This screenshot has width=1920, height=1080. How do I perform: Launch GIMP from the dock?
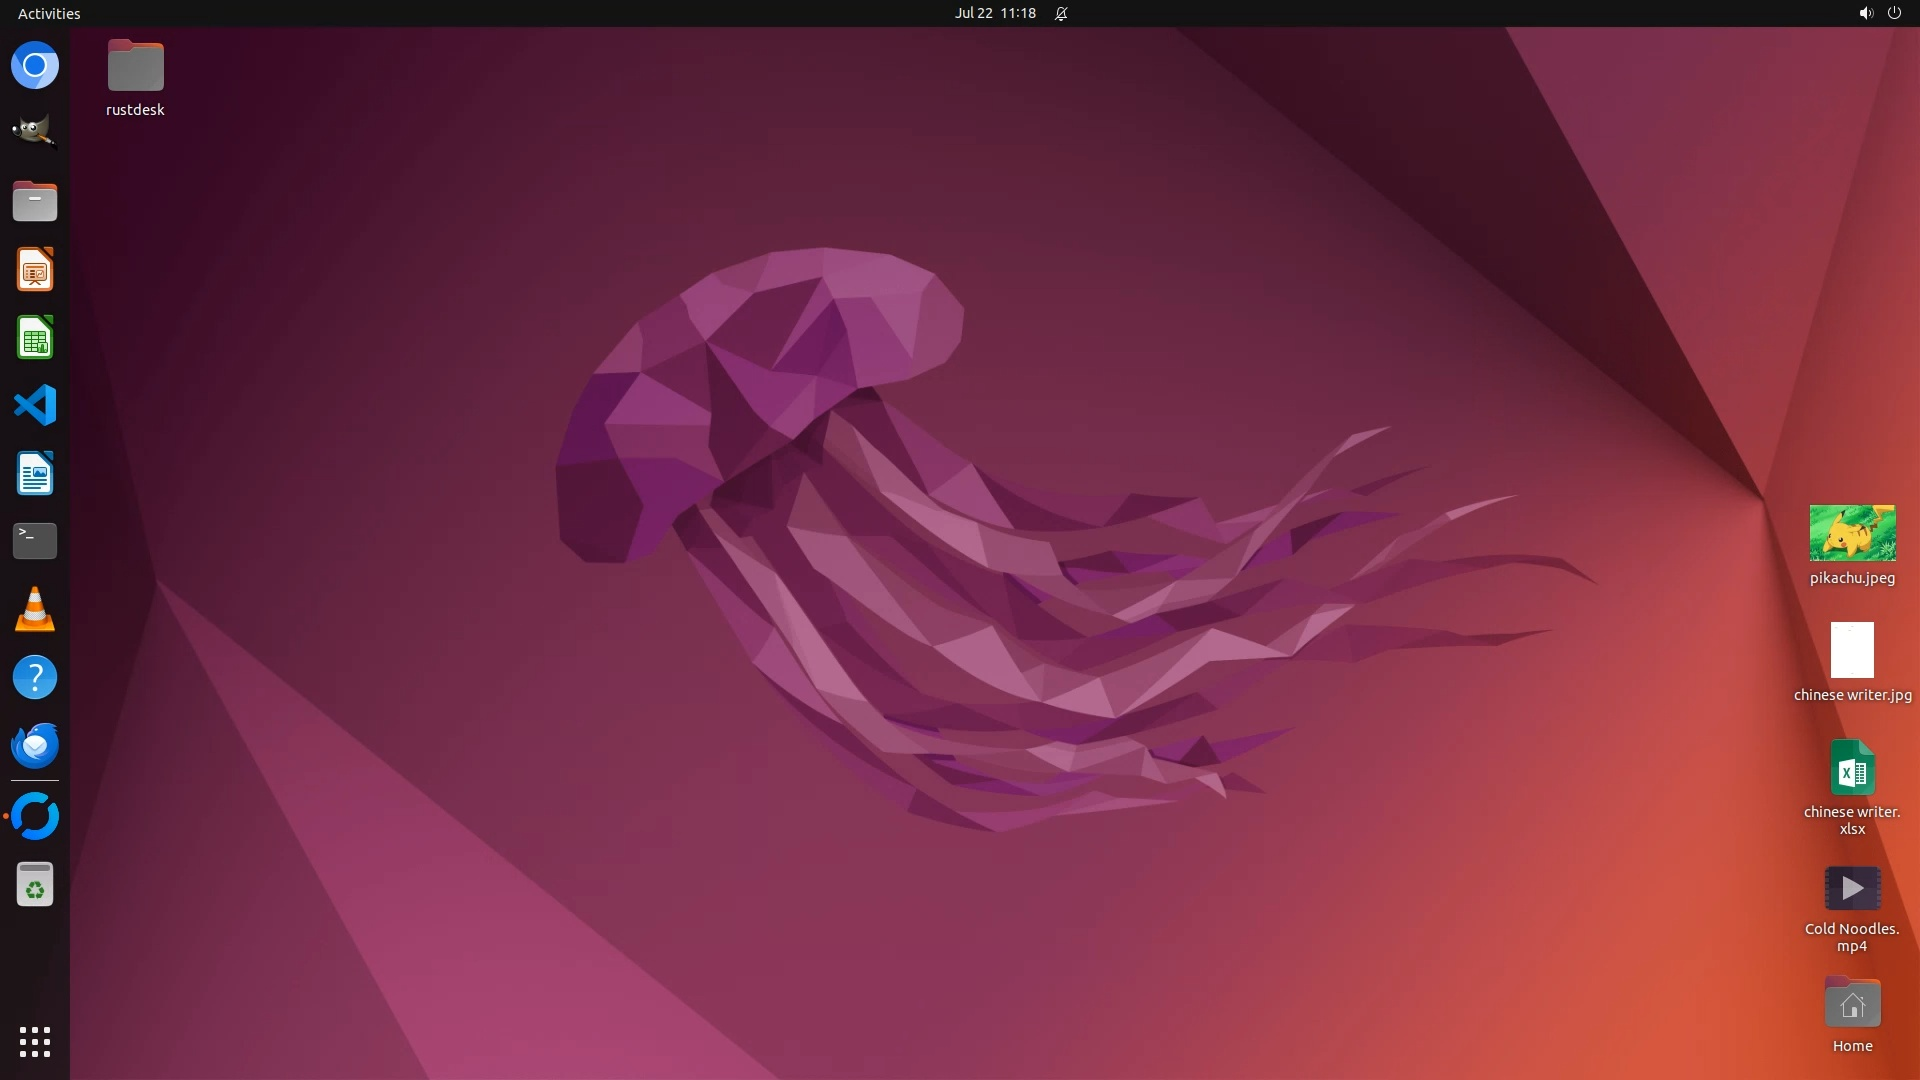pos(35,132)
